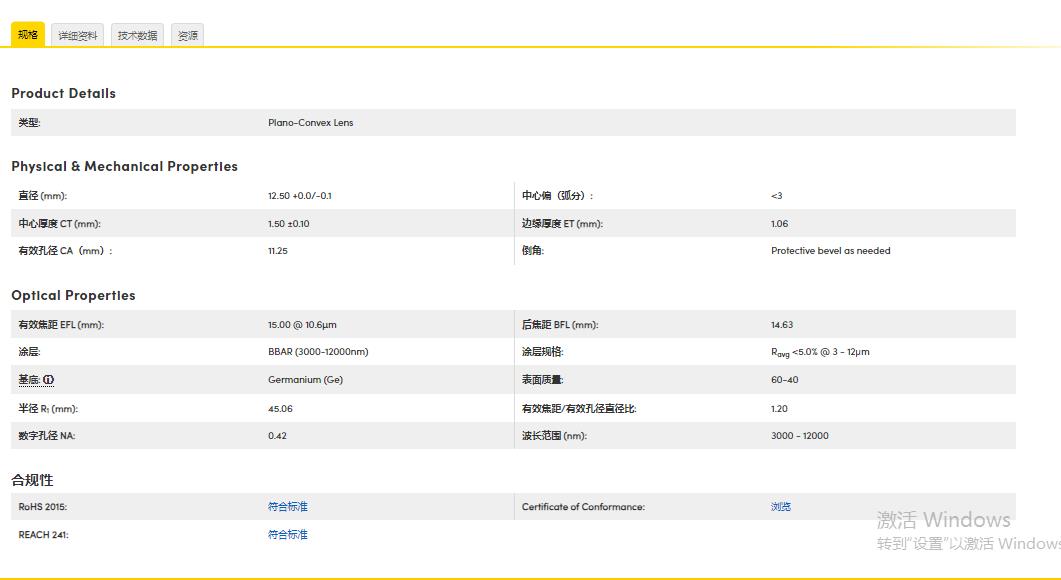Open the 资源 tab
Screen dimensions: 1061x580
coord(187,33)
